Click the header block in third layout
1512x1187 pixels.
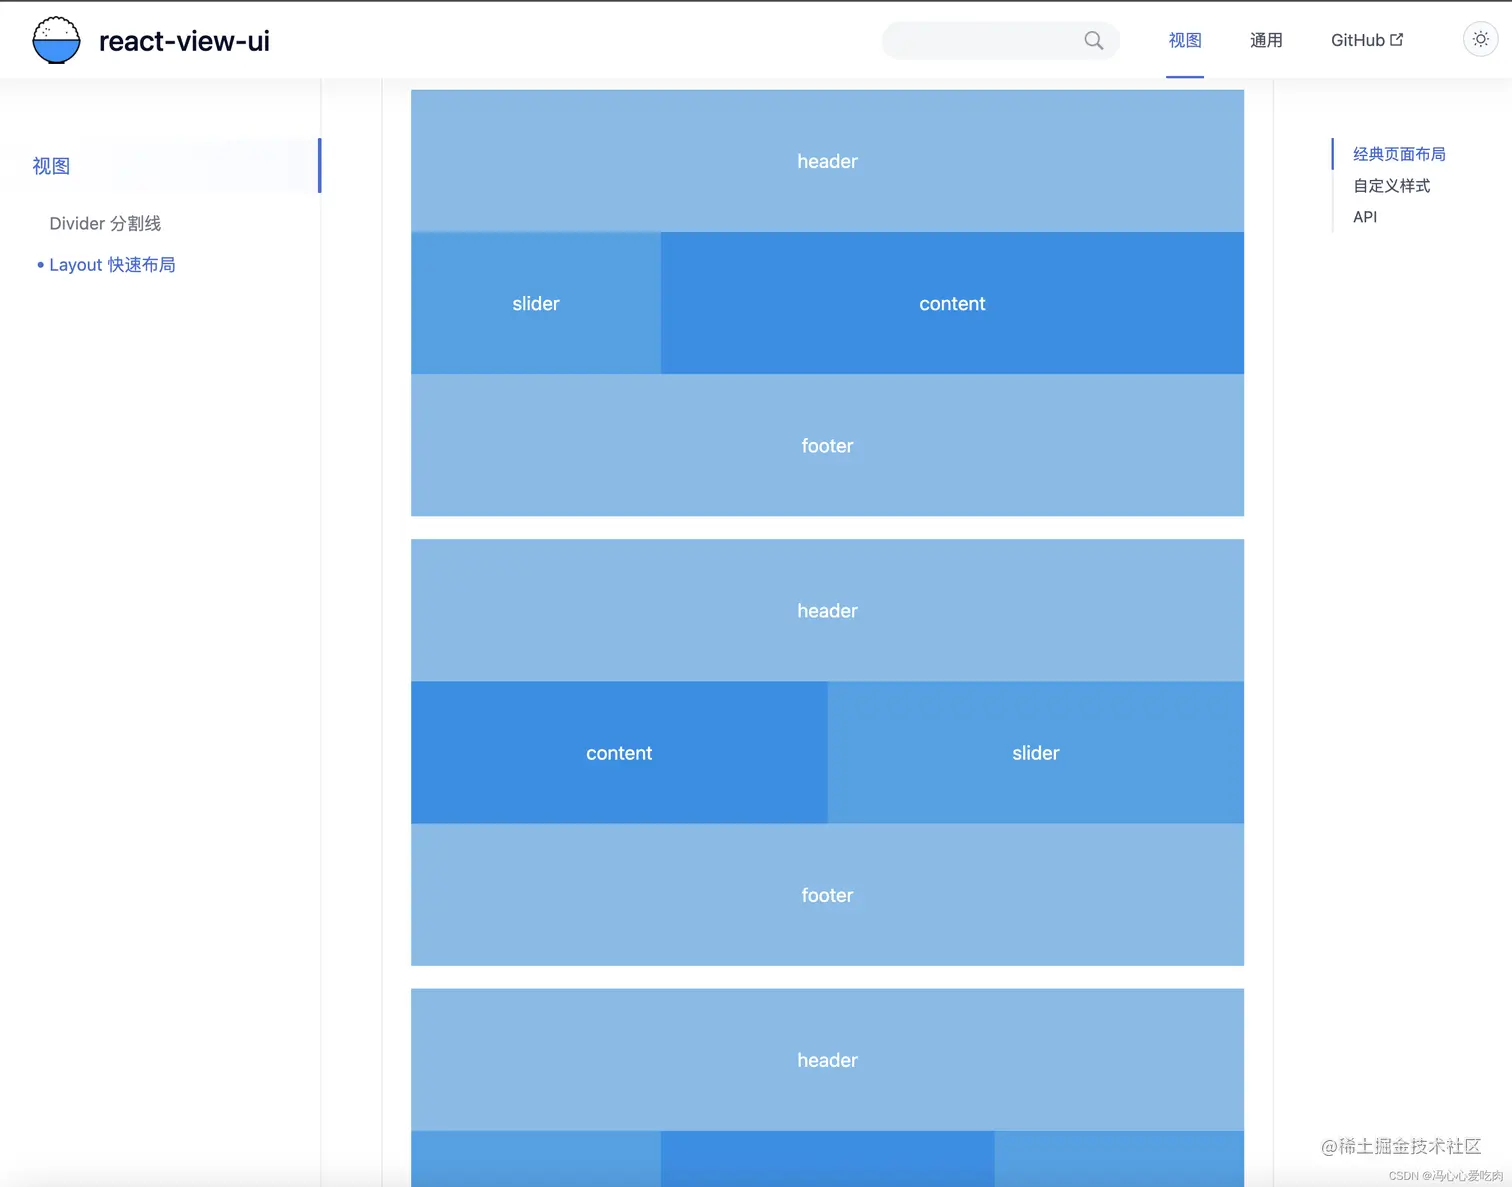(x=827, y=1059)
